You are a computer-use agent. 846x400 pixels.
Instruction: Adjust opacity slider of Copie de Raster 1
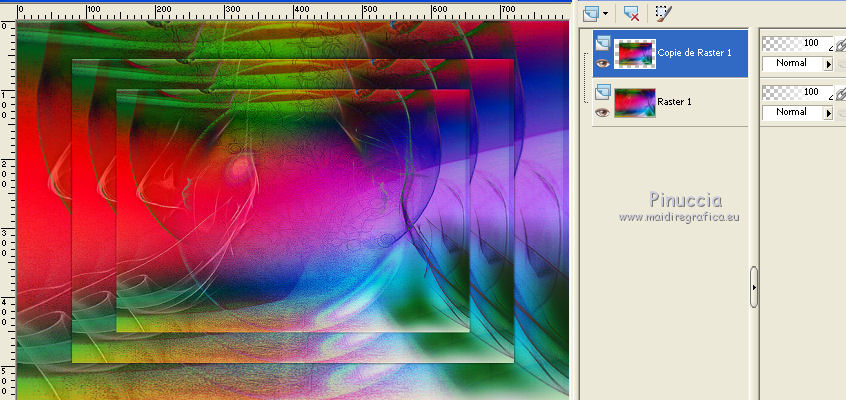click(x=797, y=43)
